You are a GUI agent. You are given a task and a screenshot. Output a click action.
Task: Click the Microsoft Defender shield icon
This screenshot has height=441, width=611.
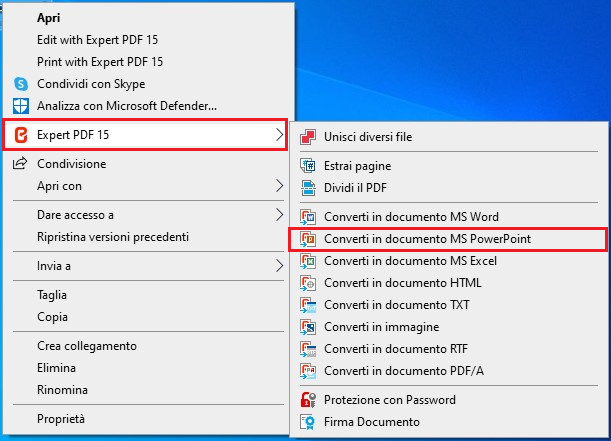click(21, 106)
